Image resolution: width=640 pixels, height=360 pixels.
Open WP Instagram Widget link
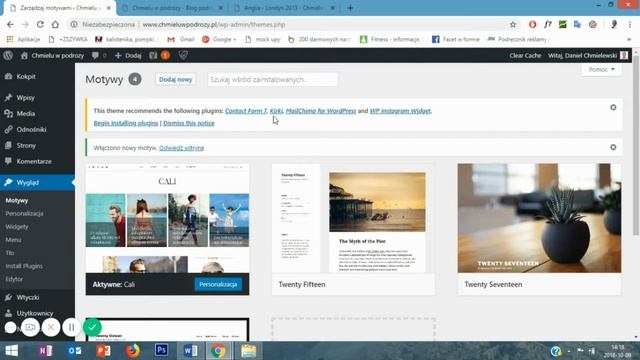click(x=400, y=111)
